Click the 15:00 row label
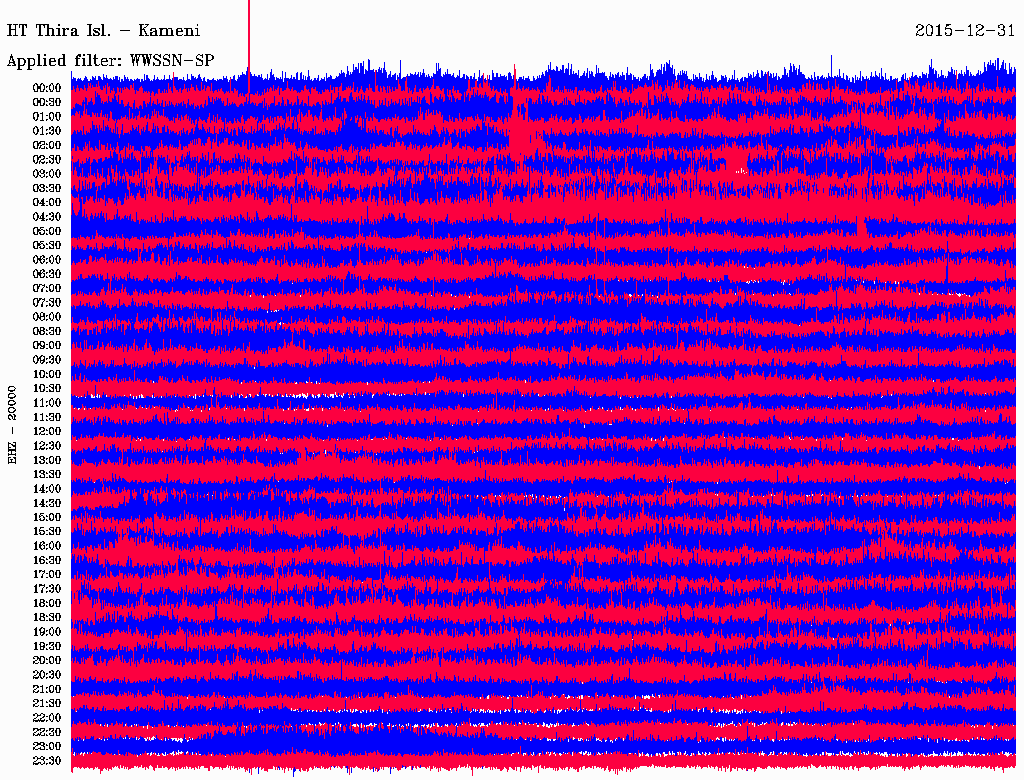The width and height of the screenshot is (1024, 780). [x=47, y=517]
